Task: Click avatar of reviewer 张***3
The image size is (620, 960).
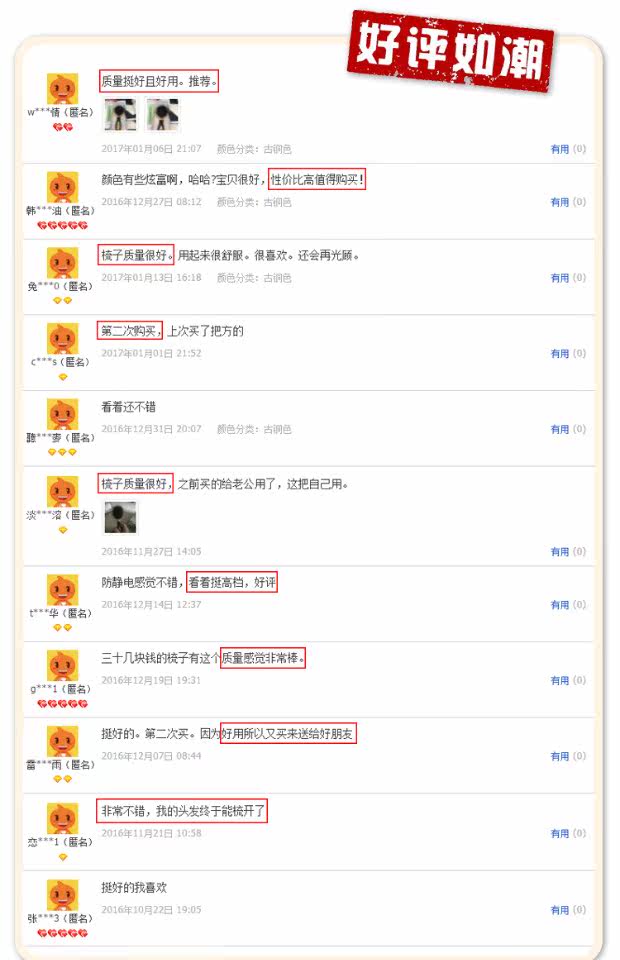Action: pos(62,894)
